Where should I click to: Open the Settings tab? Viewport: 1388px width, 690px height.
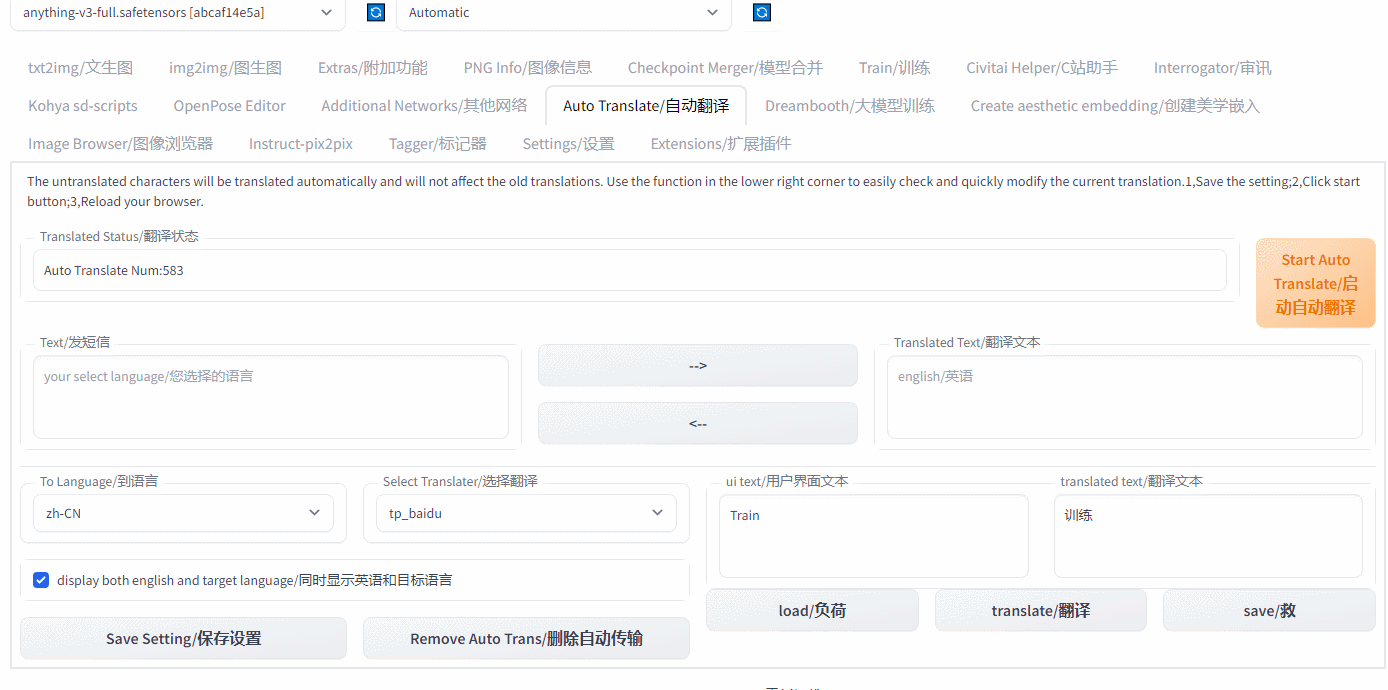pyautogui.click(x=568, y=143)
